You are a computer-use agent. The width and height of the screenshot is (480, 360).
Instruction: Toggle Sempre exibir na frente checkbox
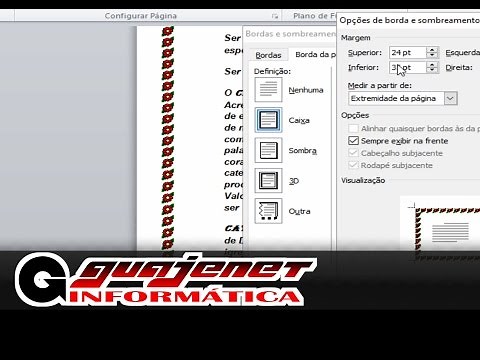point(353,141)
